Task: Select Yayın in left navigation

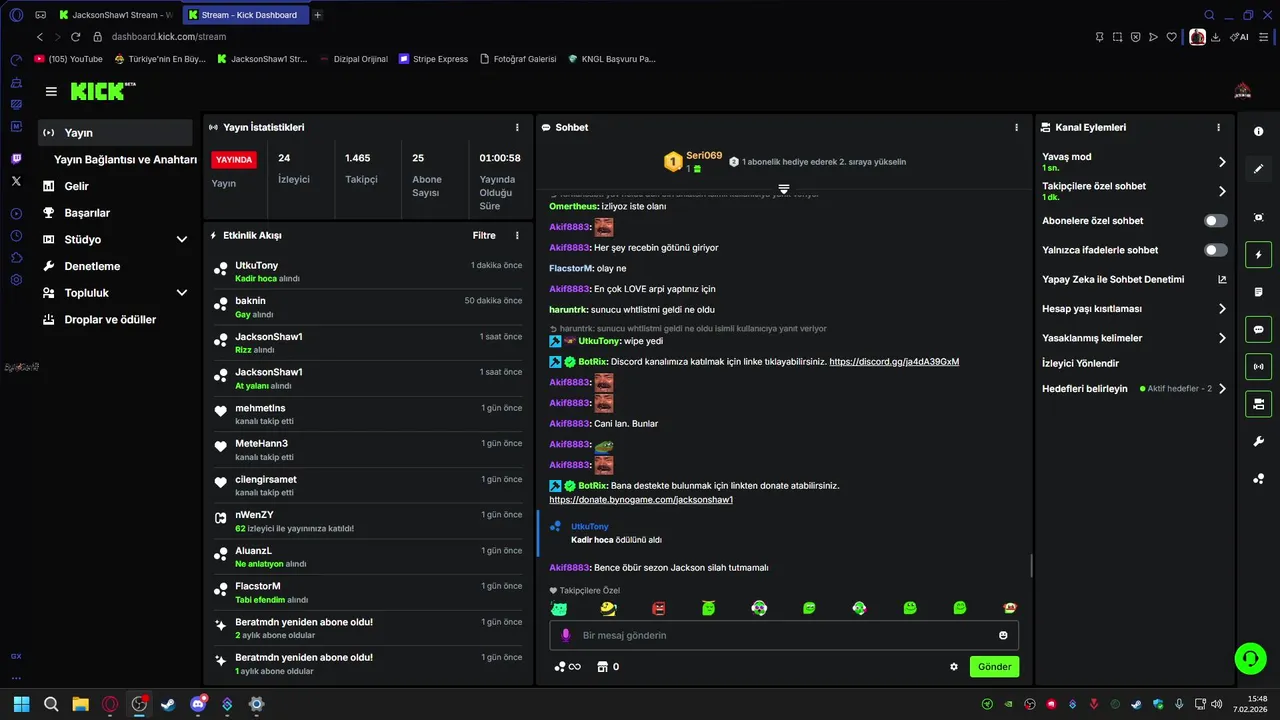Action: [115, 133]
